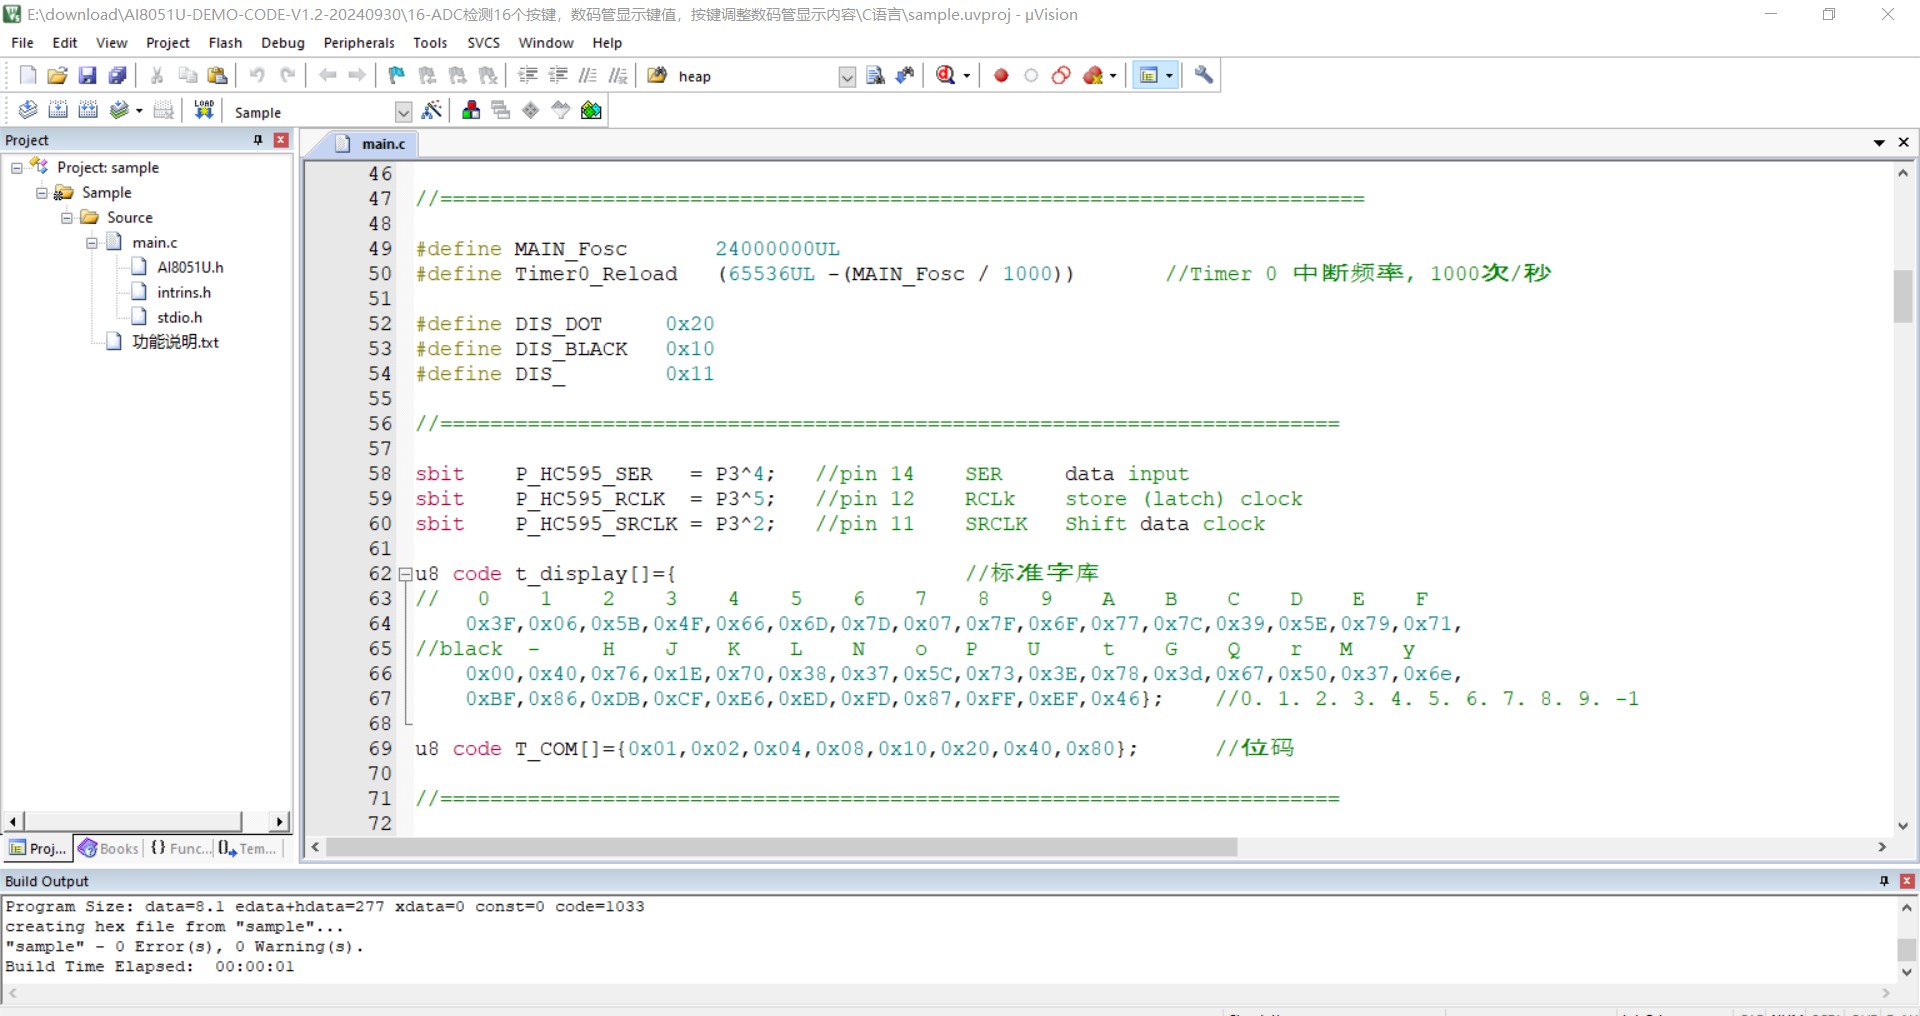Screen dimensions: 1920x1016
Task: Download to flash using the LOAD icon
Action: [x=204, y=110]
